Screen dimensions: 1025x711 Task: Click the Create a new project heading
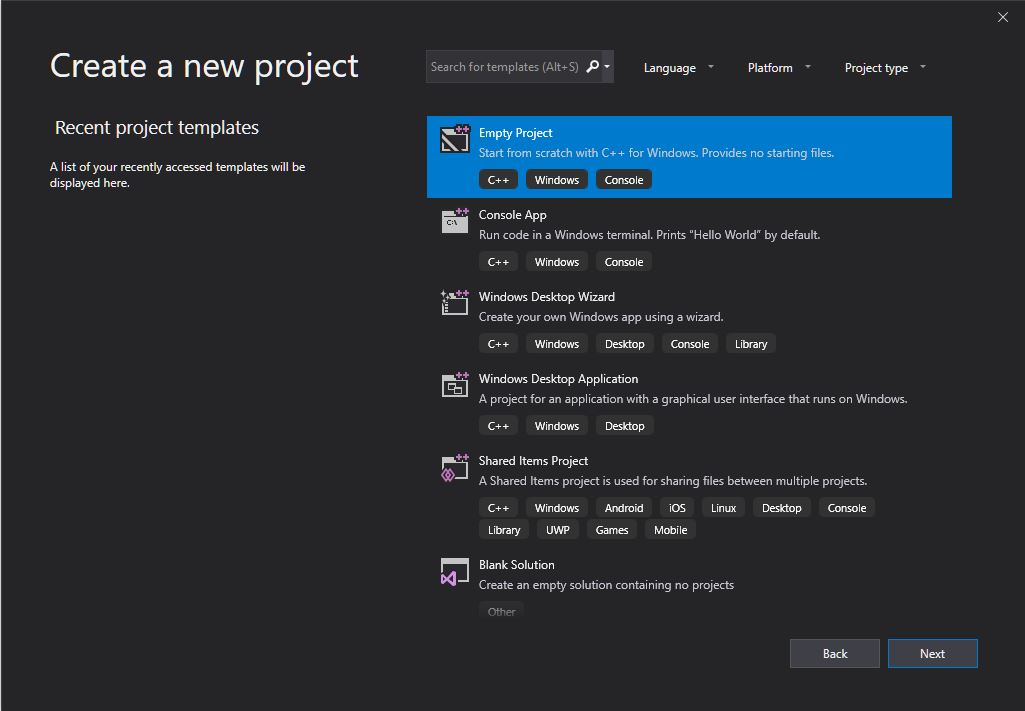204,66
